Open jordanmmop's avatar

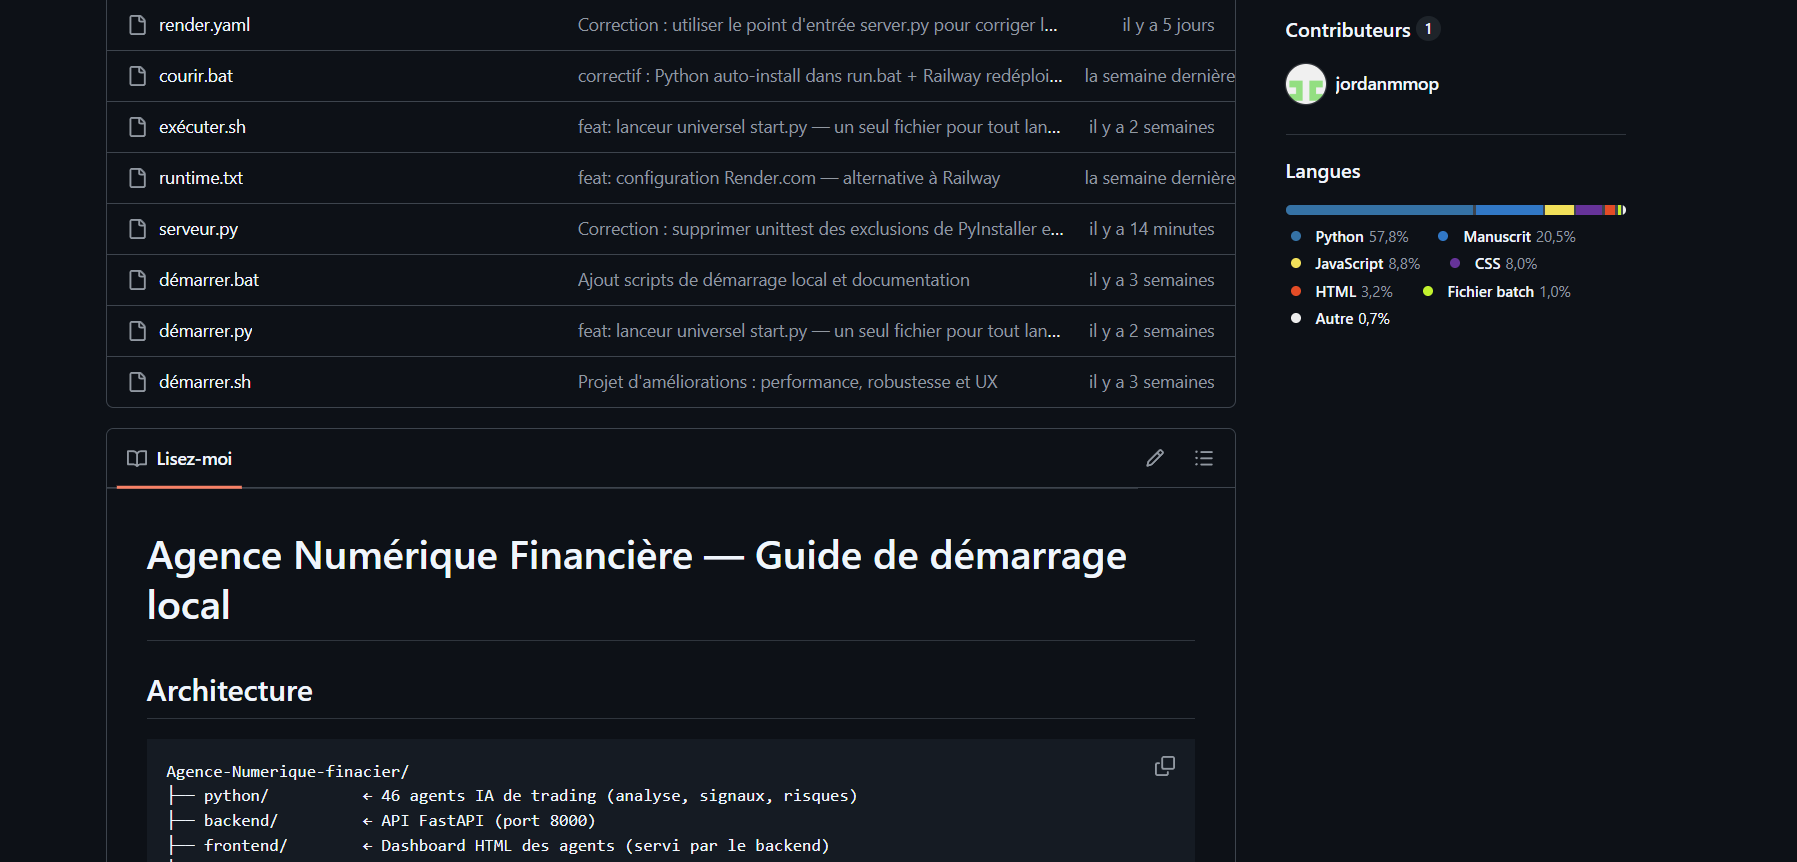(1306, 84)
